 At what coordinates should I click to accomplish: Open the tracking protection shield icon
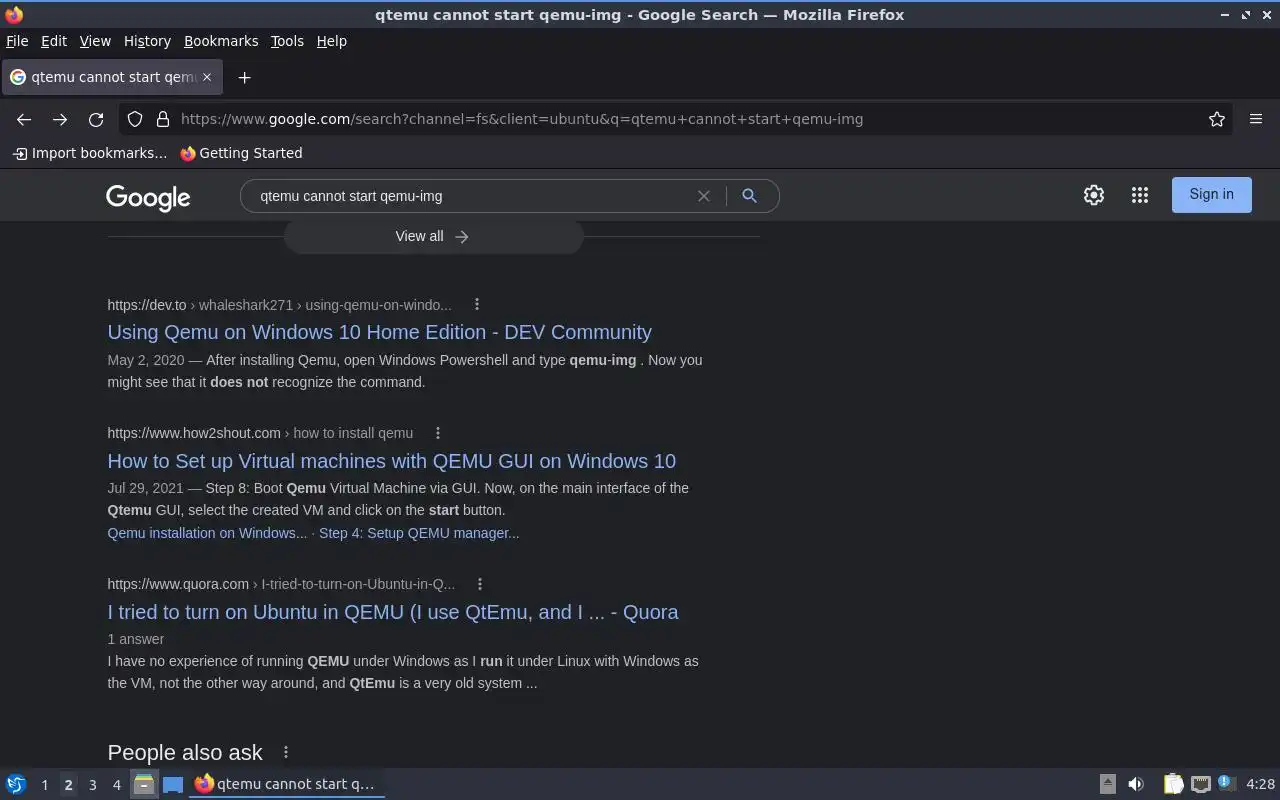tap(135, 119)
